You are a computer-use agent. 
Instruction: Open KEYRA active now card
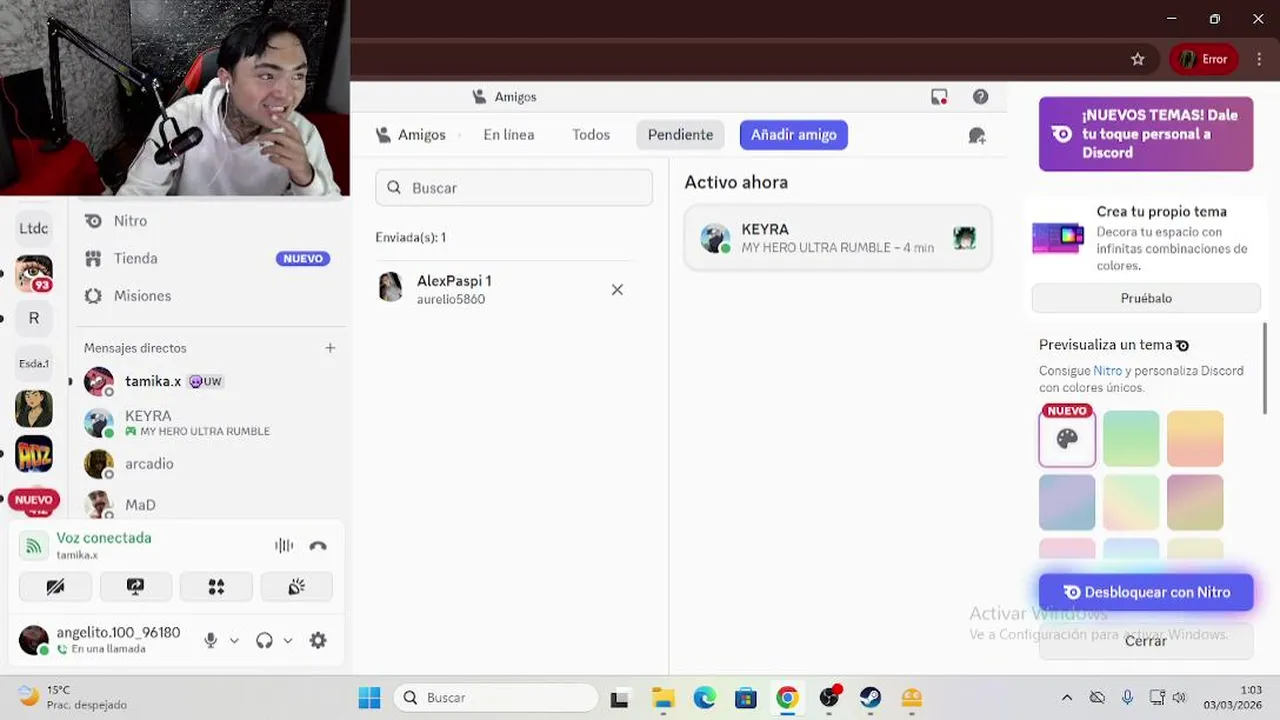pyautogui.click(x=838, y=238)
